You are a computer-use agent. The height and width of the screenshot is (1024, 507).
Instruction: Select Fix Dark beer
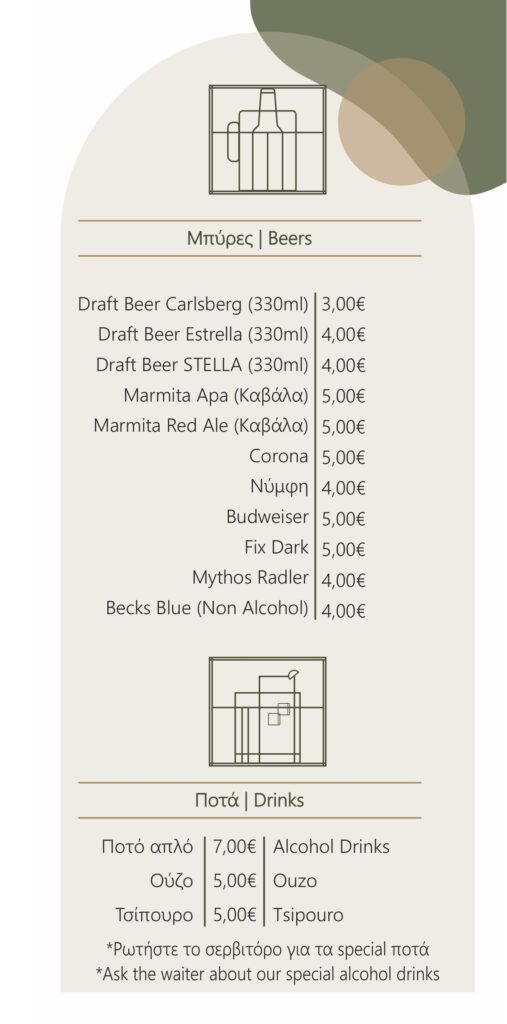tap(276, 547)
